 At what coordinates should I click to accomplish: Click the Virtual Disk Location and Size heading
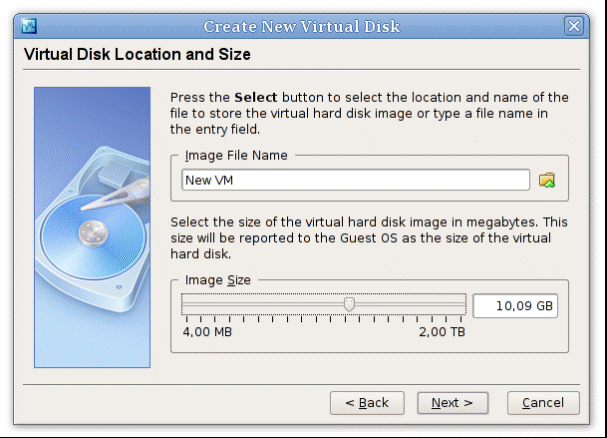click(137, 53)
